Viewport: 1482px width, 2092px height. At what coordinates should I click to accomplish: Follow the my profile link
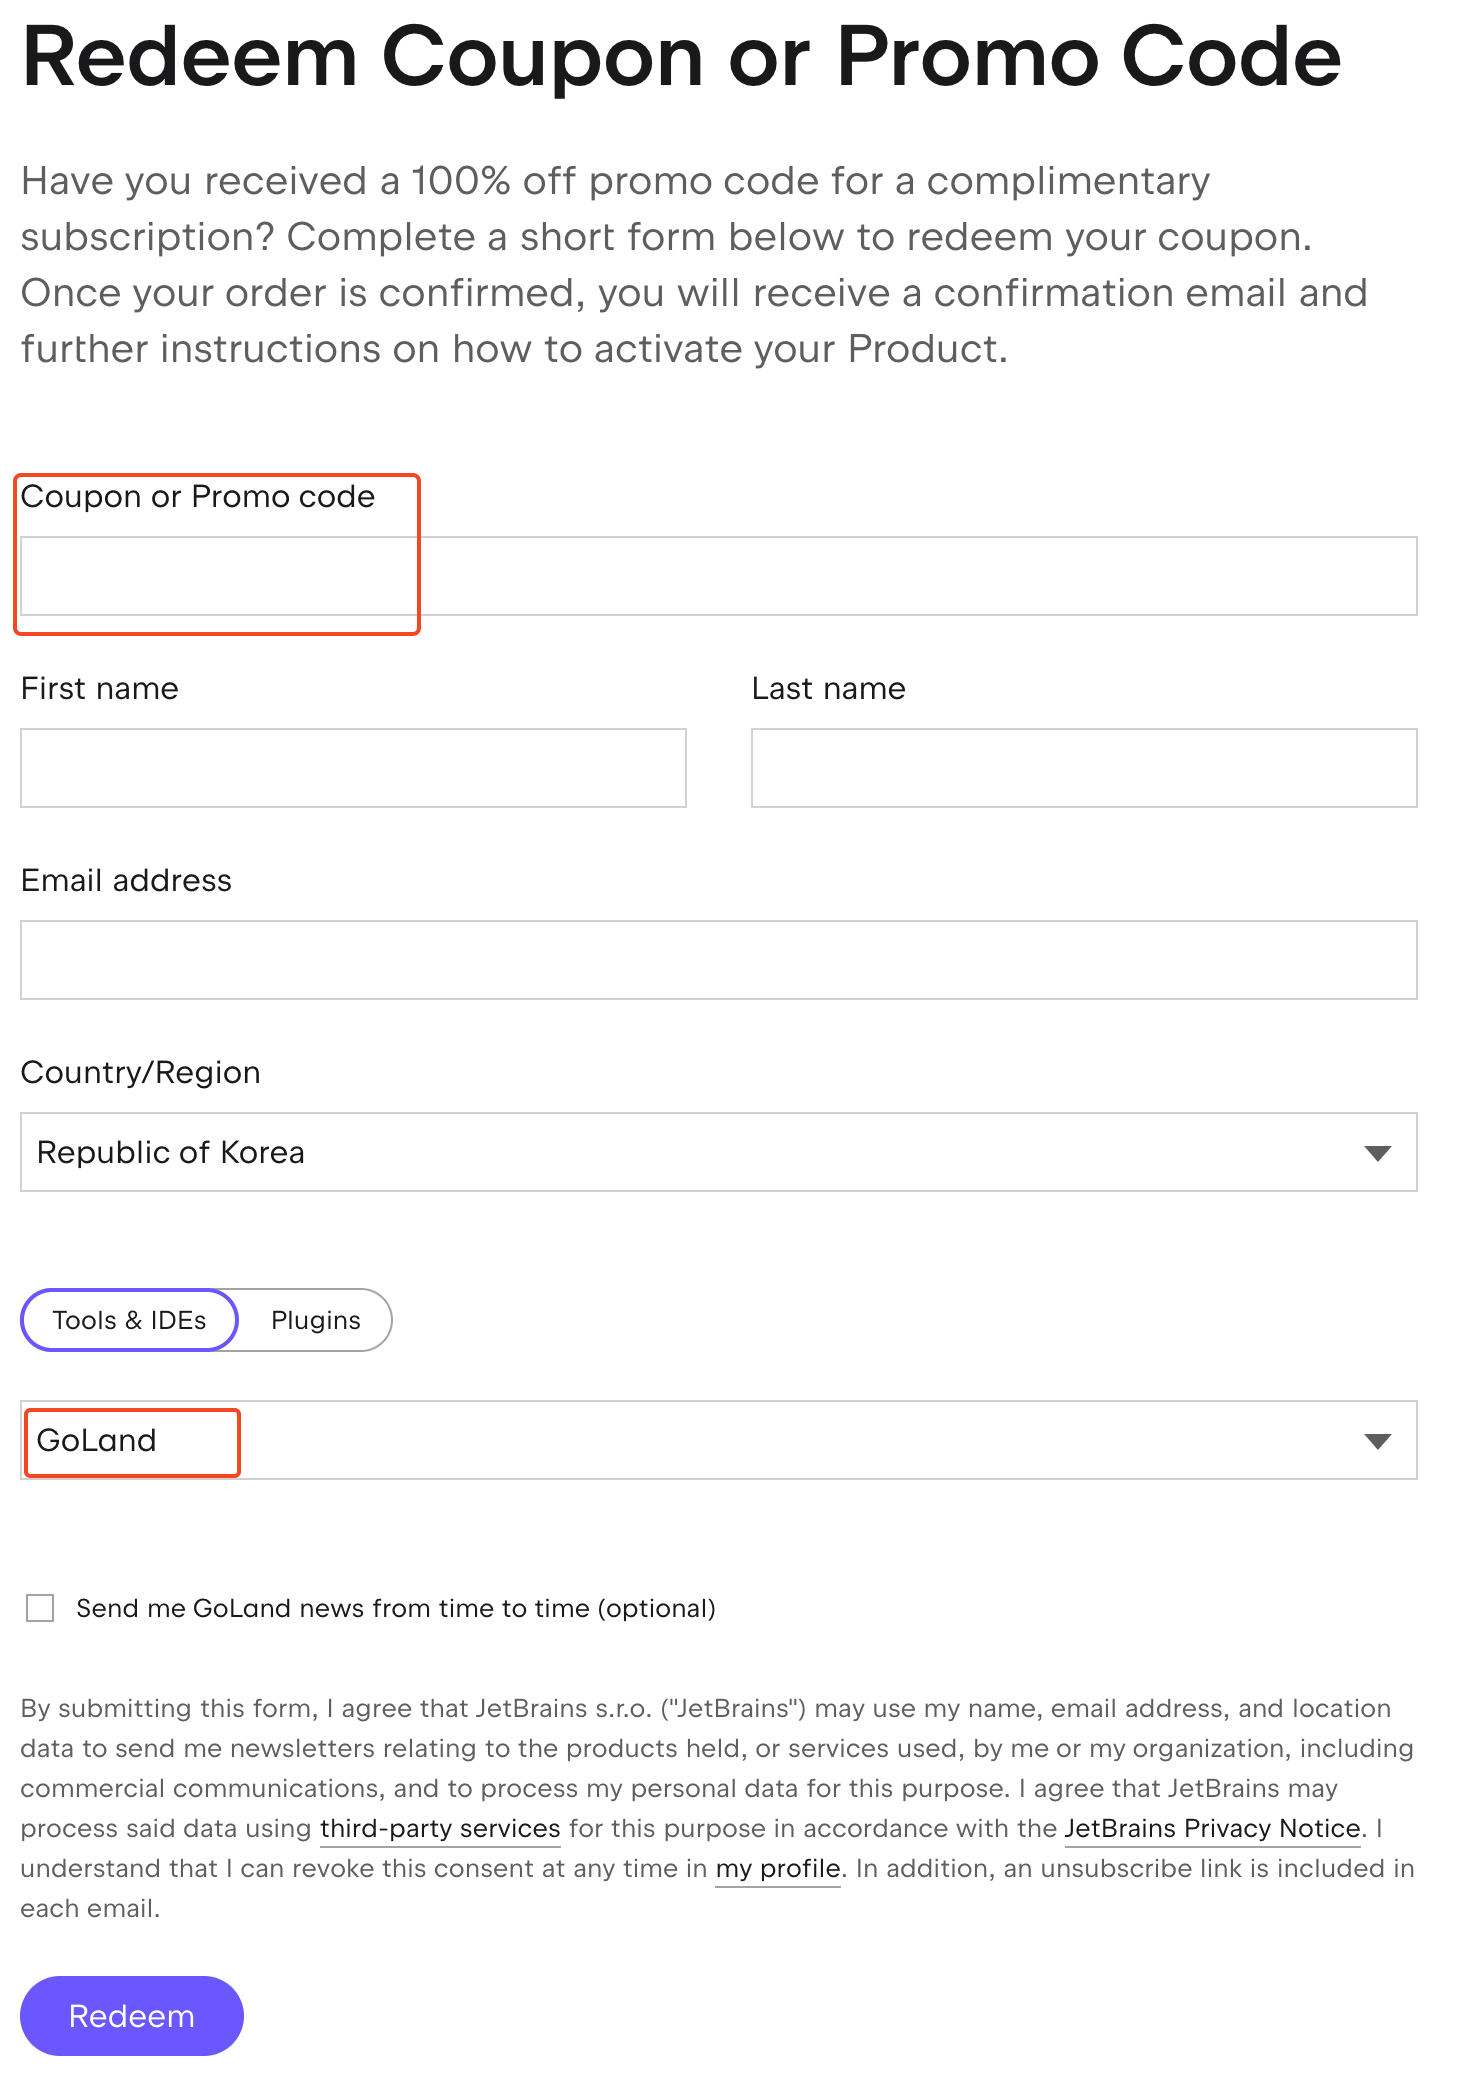pos(778,1868)
